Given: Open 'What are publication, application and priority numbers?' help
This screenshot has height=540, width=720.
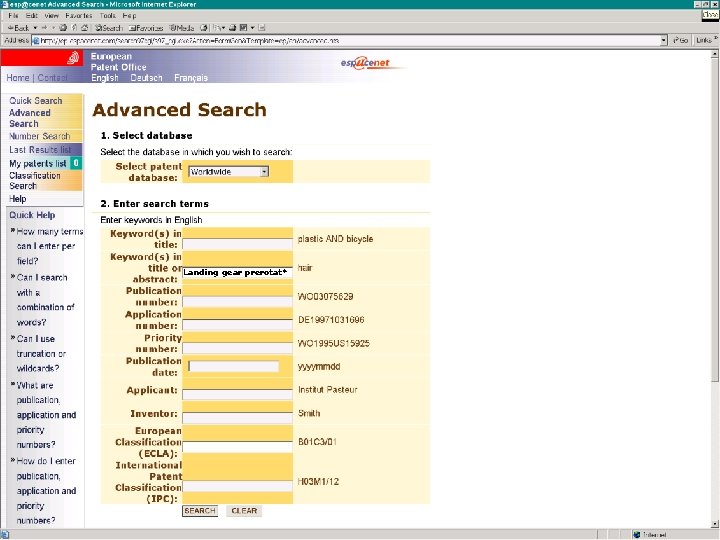Looking at the screenshot, I should [44, 415].
